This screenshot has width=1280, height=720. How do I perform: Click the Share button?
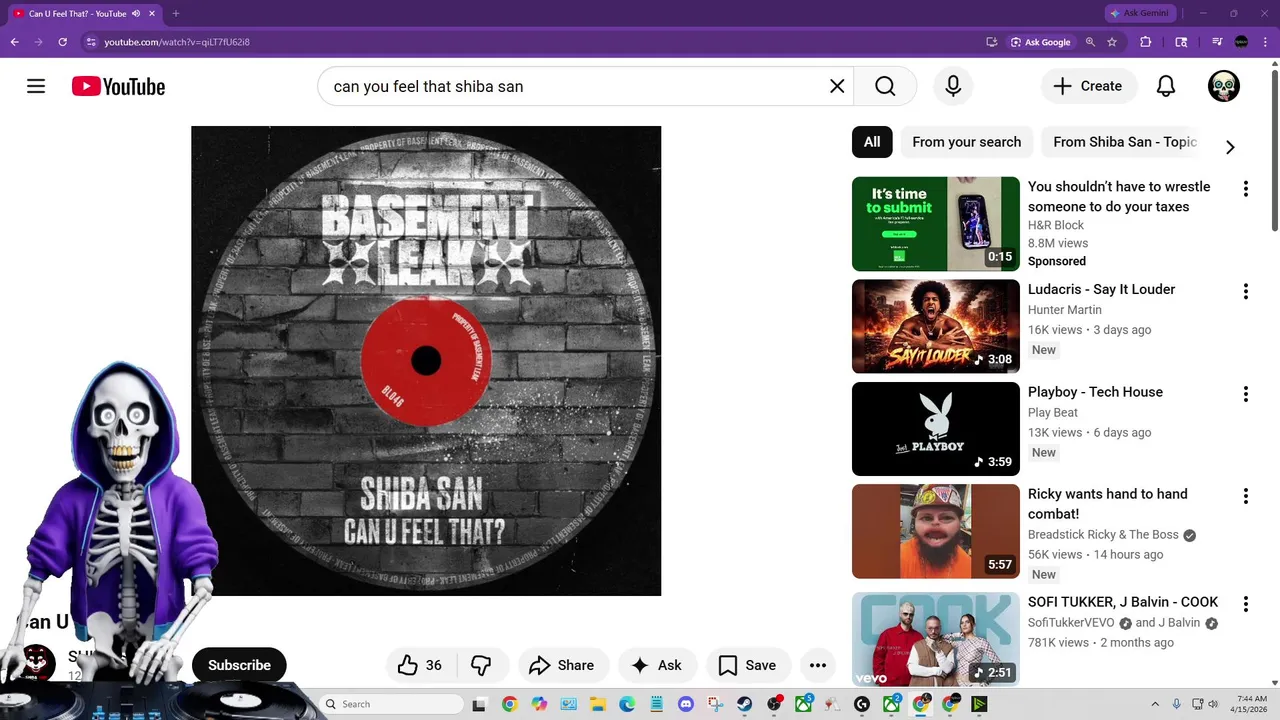562,665
